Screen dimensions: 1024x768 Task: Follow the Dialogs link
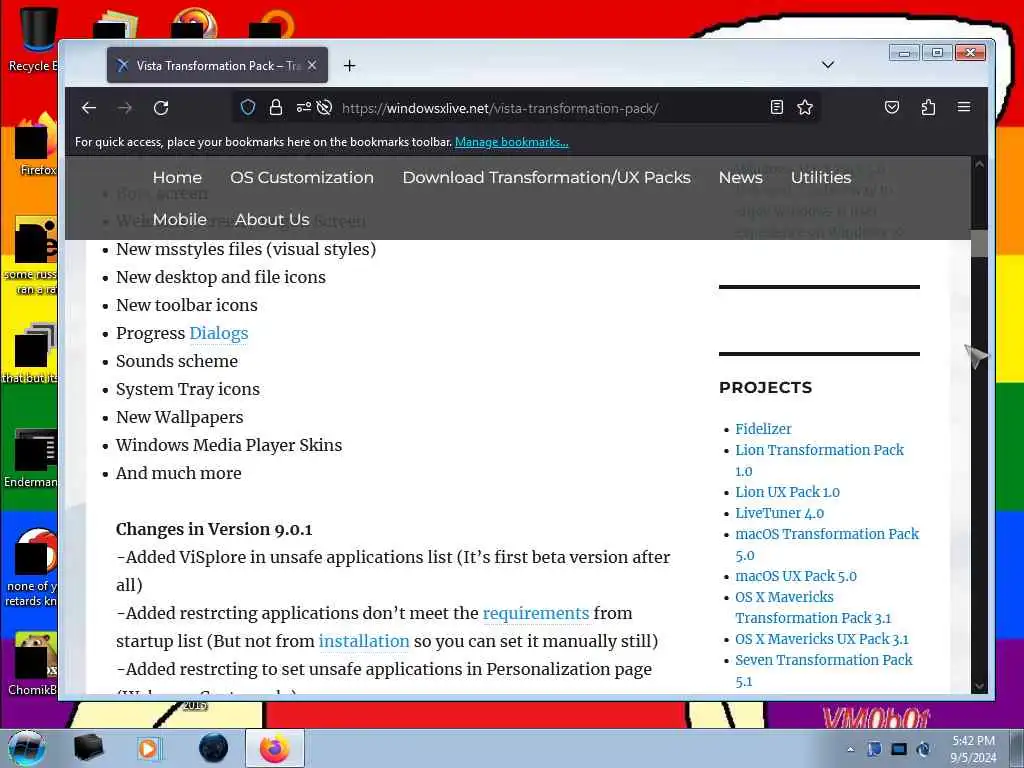click(219, 333)
